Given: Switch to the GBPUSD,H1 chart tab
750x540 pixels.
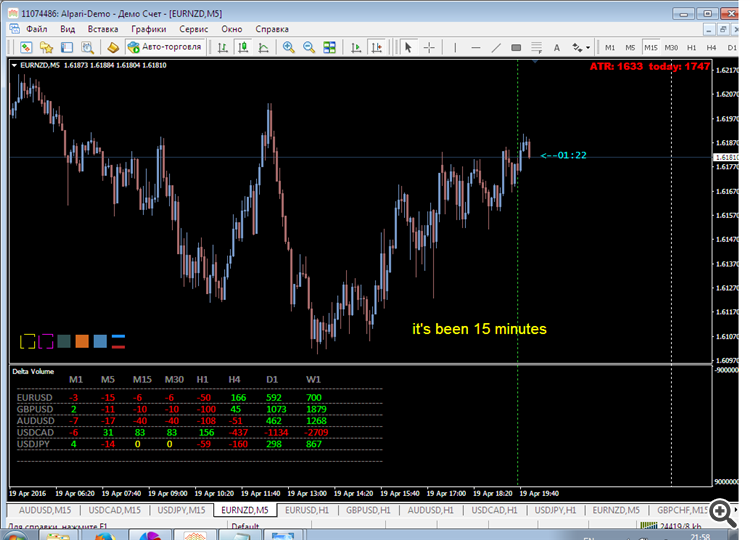Looking at the screenshot, I should pos(368,510).
